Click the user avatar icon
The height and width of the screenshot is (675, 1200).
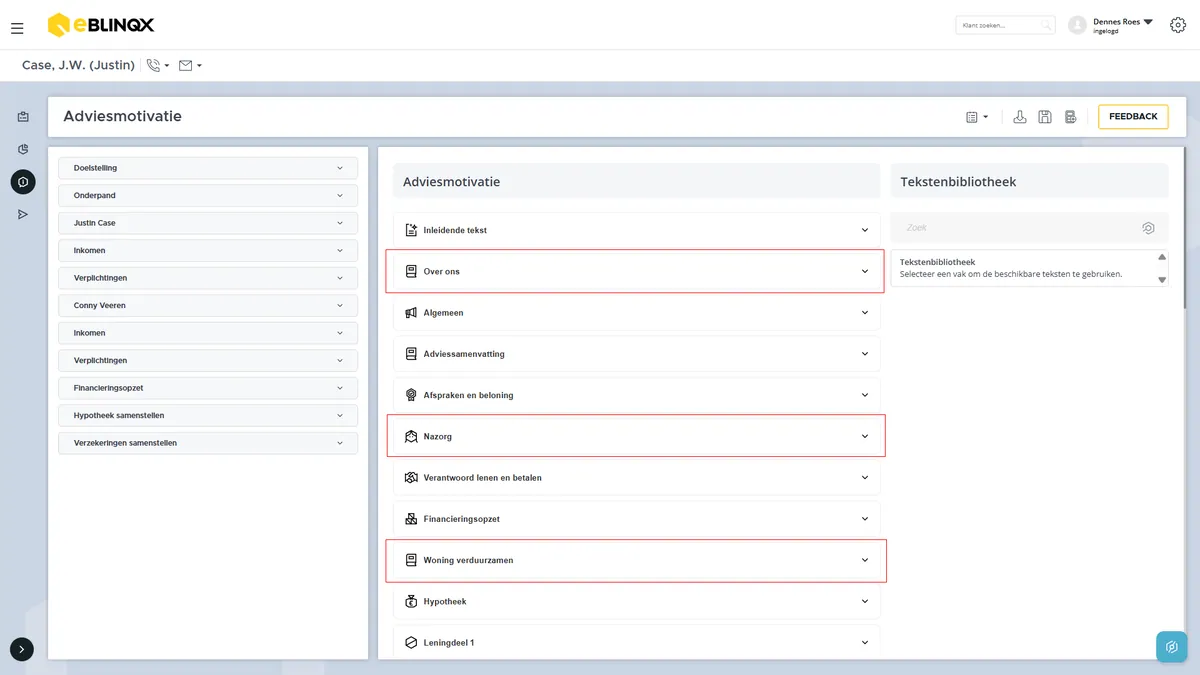click(1077, 25)
